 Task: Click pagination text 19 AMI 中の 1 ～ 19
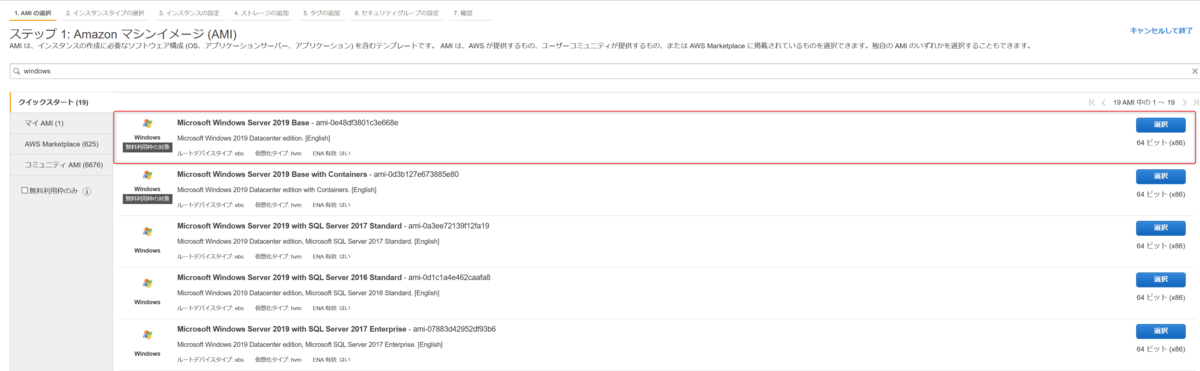point(1143,102)
